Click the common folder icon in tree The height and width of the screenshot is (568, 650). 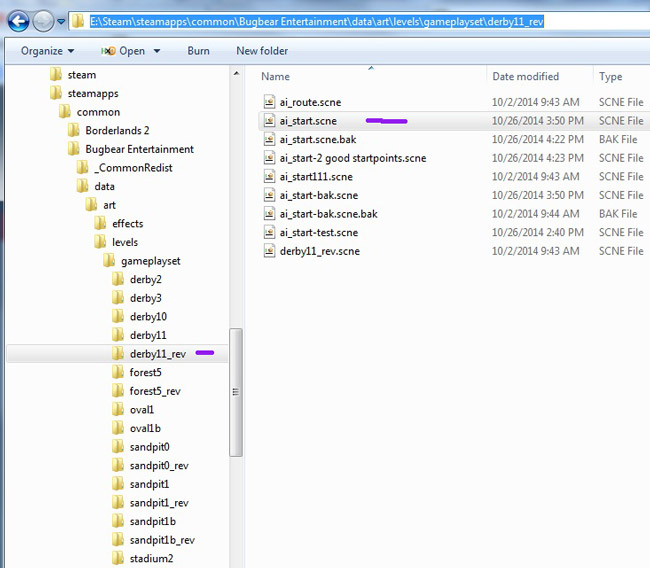(x=65, y=112)
